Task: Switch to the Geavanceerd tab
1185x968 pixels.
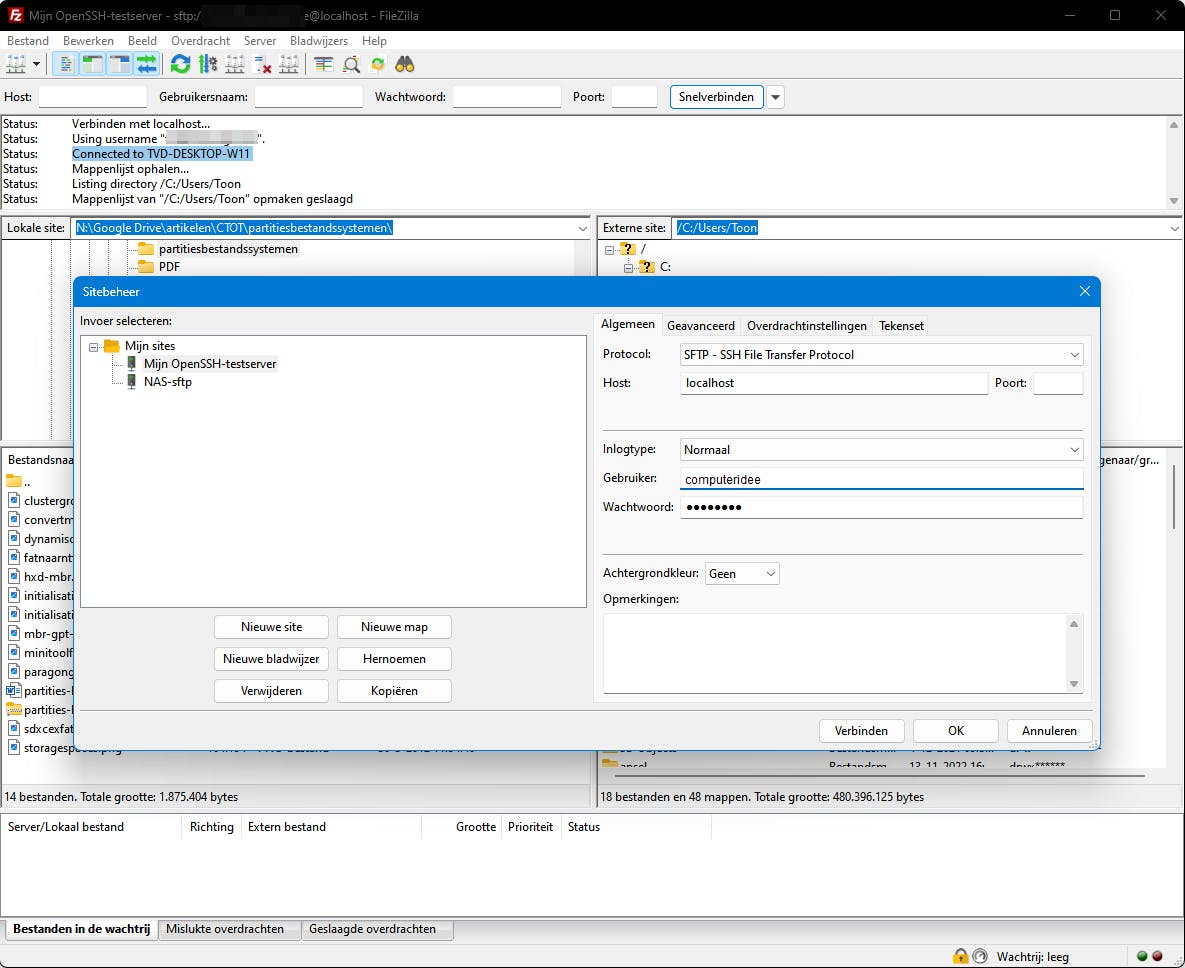Action: pyautogui.click(x=701, y=326)
